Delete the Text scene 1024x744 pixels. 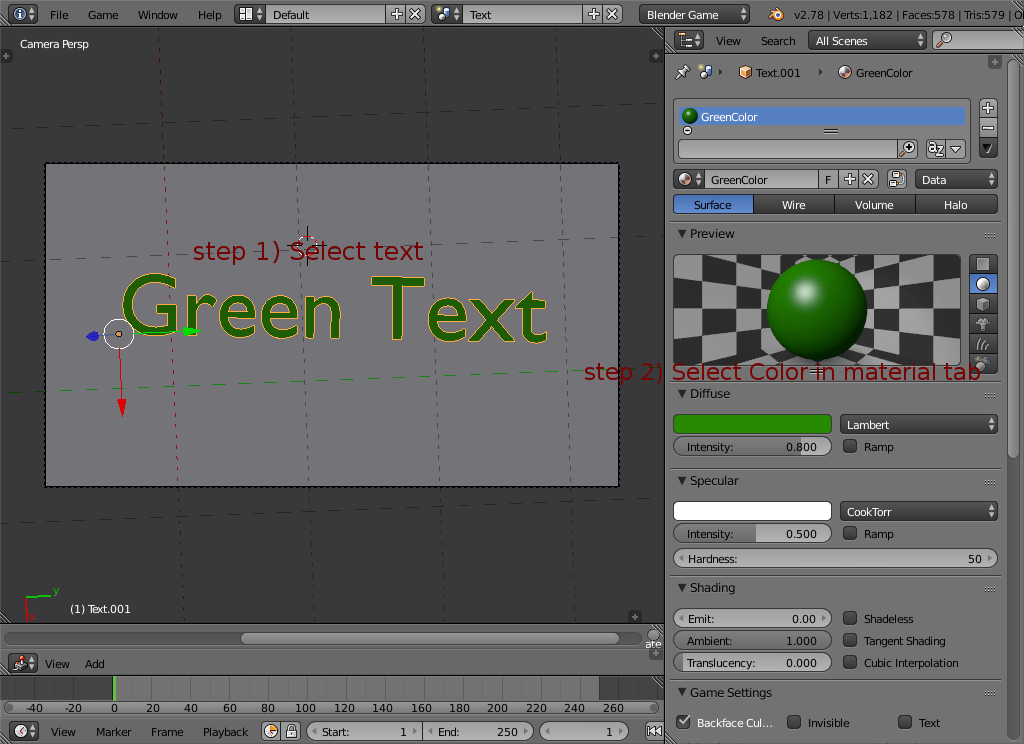[x=613, y=14]
